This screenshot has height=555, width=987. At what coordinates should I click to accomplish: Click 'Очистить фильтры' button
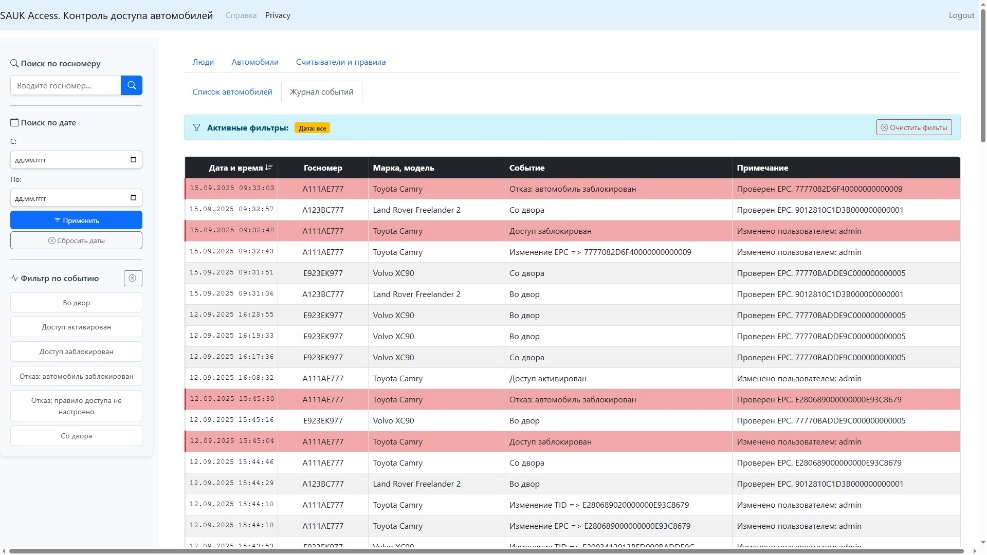coord(913,127)
